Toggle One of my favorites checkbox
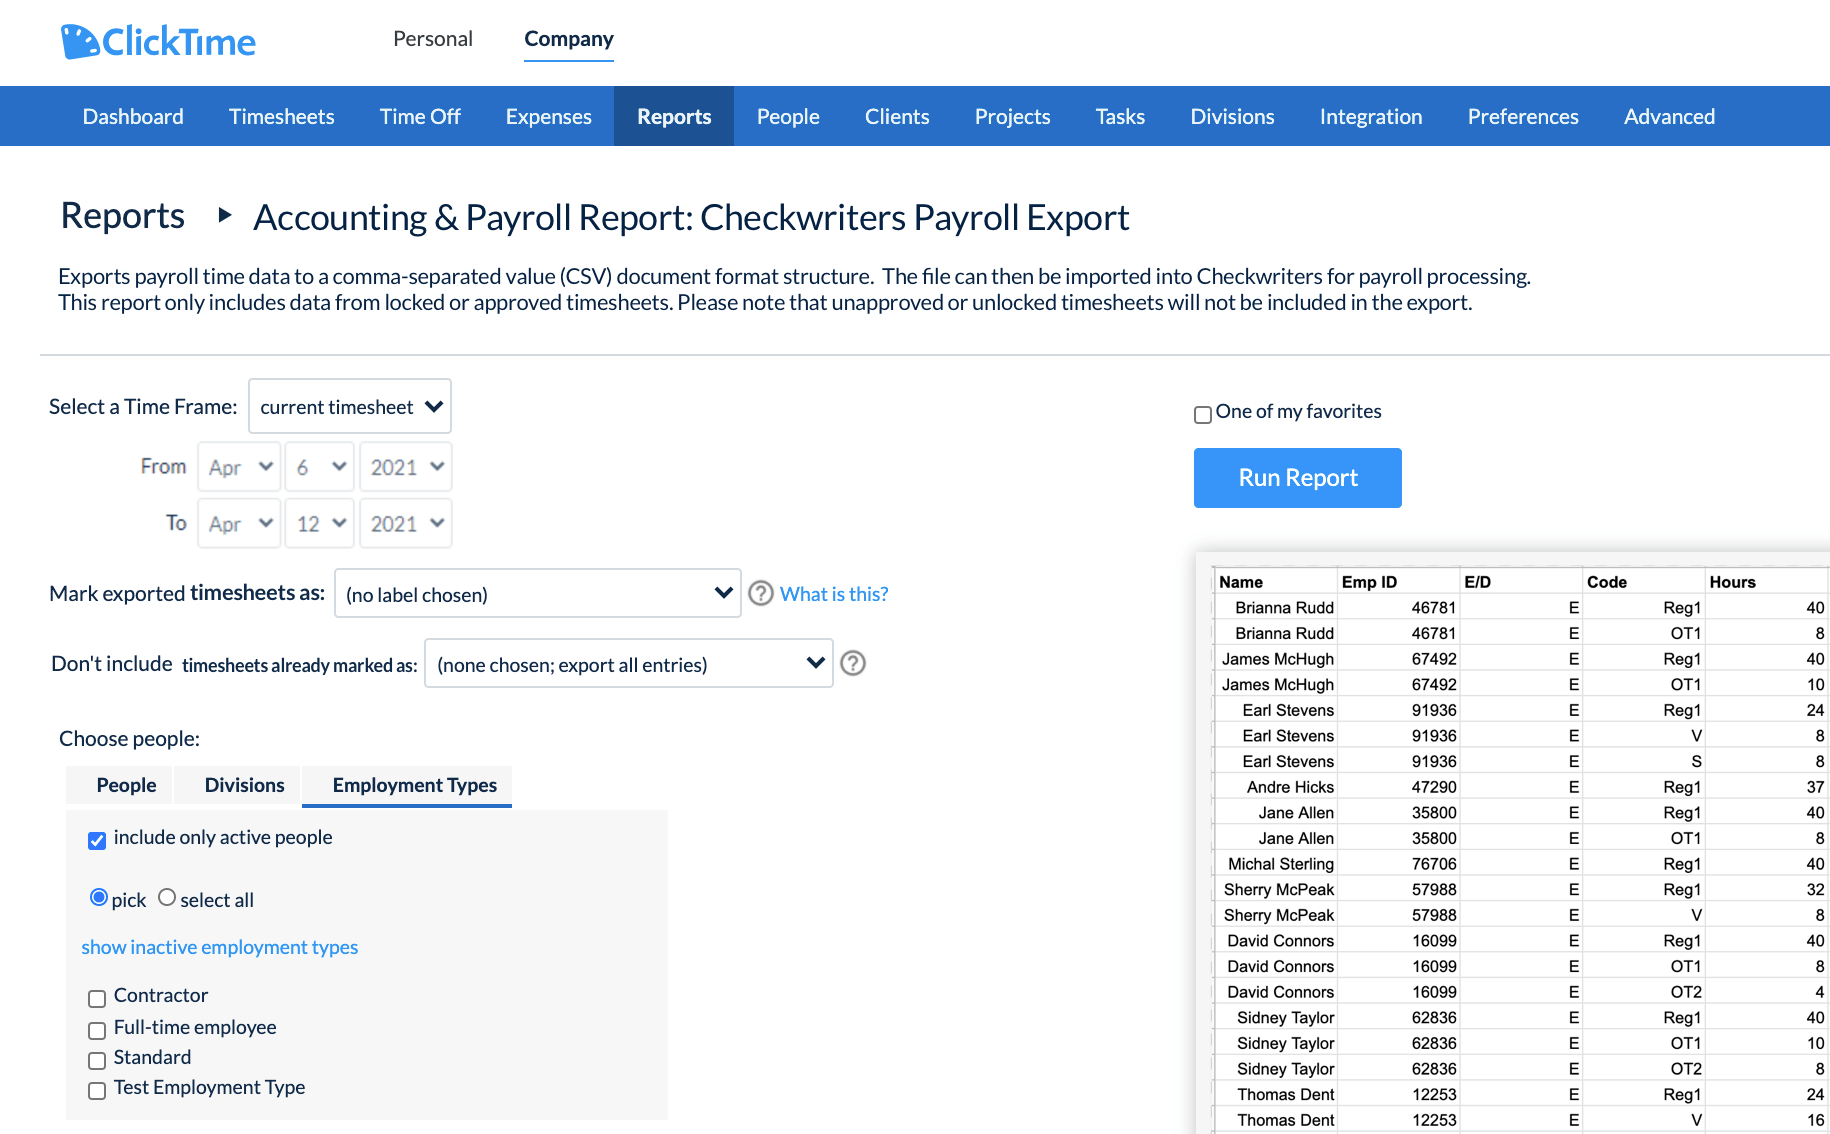1830x1134 pixels. pos(1203,414)
